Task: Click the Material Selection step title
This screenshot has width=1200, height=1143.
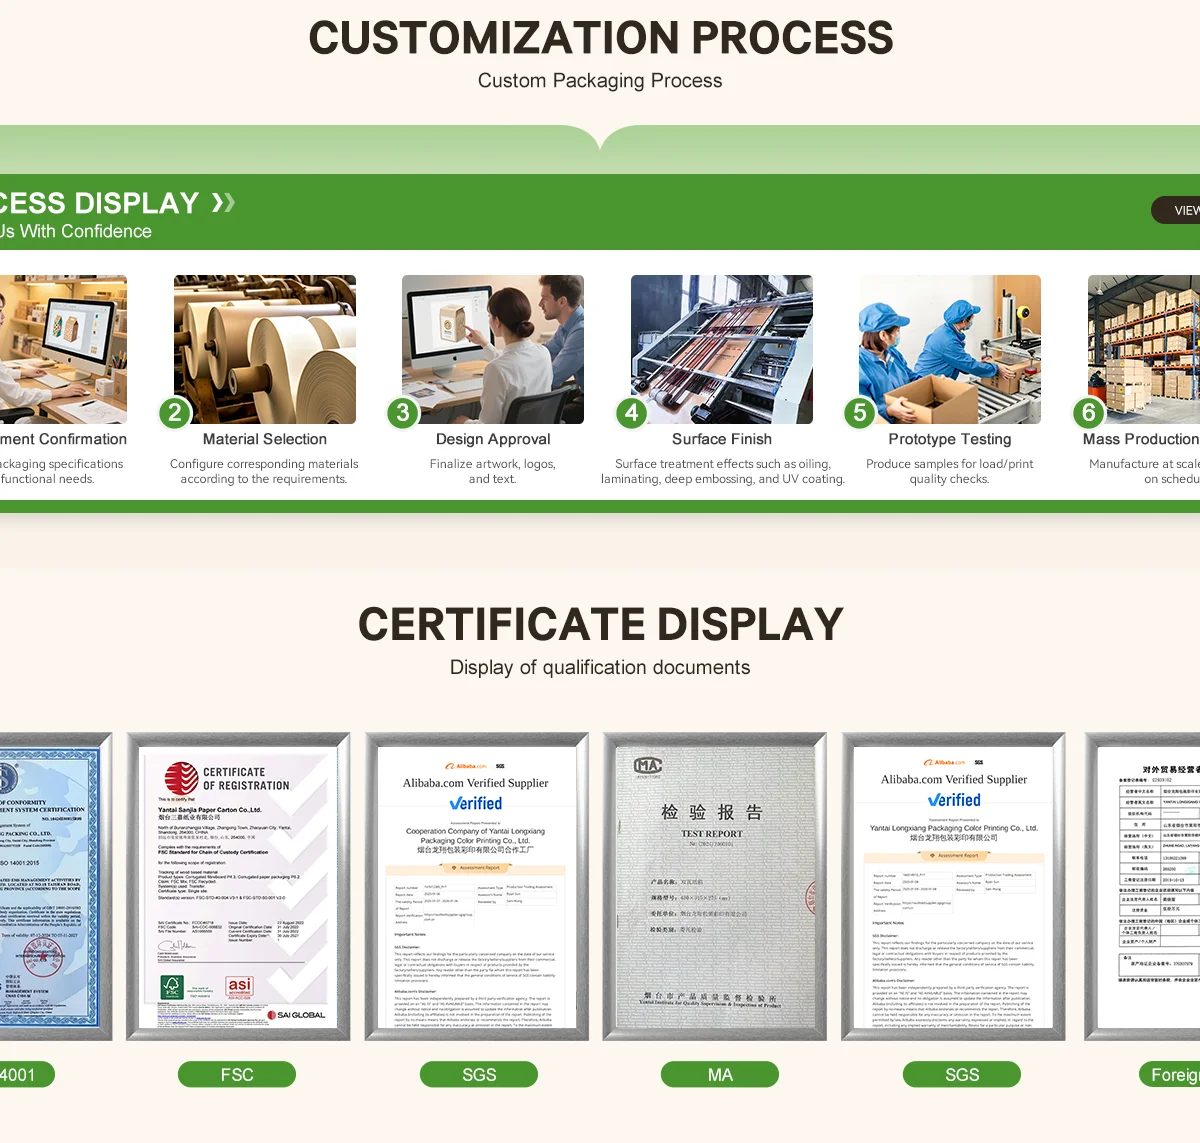Action: [x=265, y=439]
